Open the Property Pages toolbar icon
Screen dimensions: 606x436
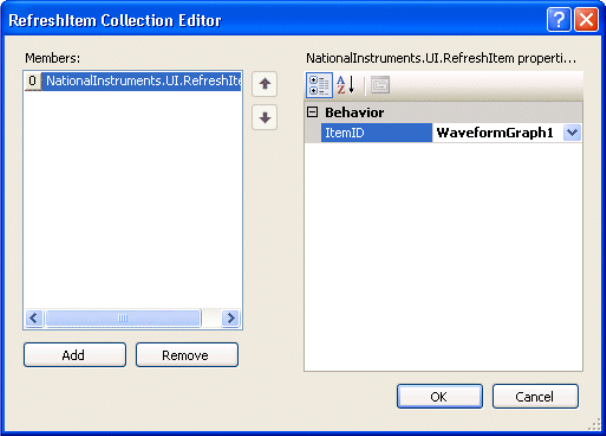(x=380, y=85)
